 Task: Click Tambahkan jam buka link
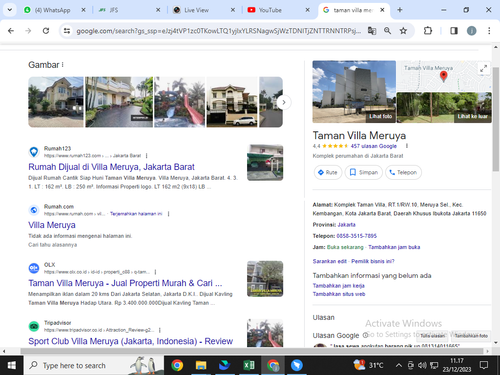pyautogui.click(x=394, y=247)
